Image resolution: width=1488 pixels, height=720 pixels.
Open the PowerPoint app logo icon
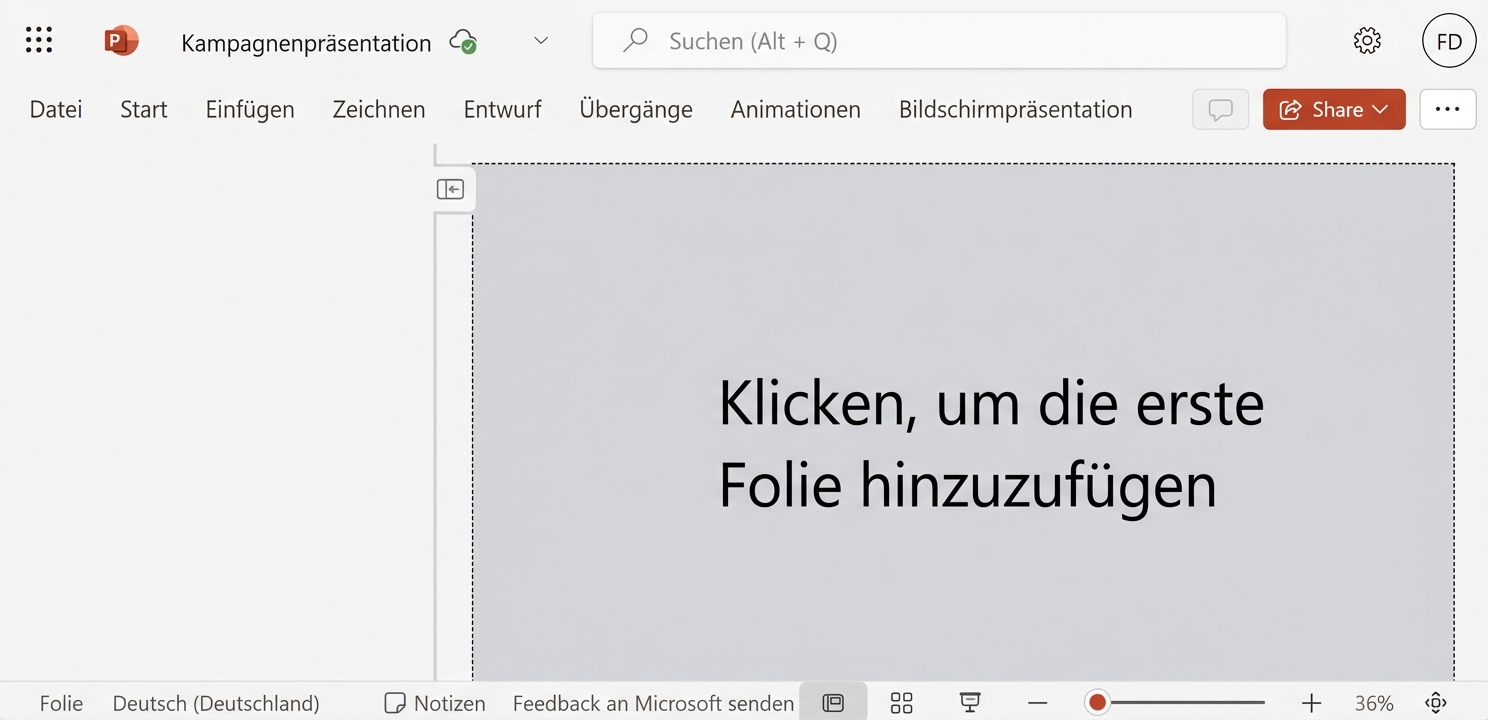[x=120, y=40]
